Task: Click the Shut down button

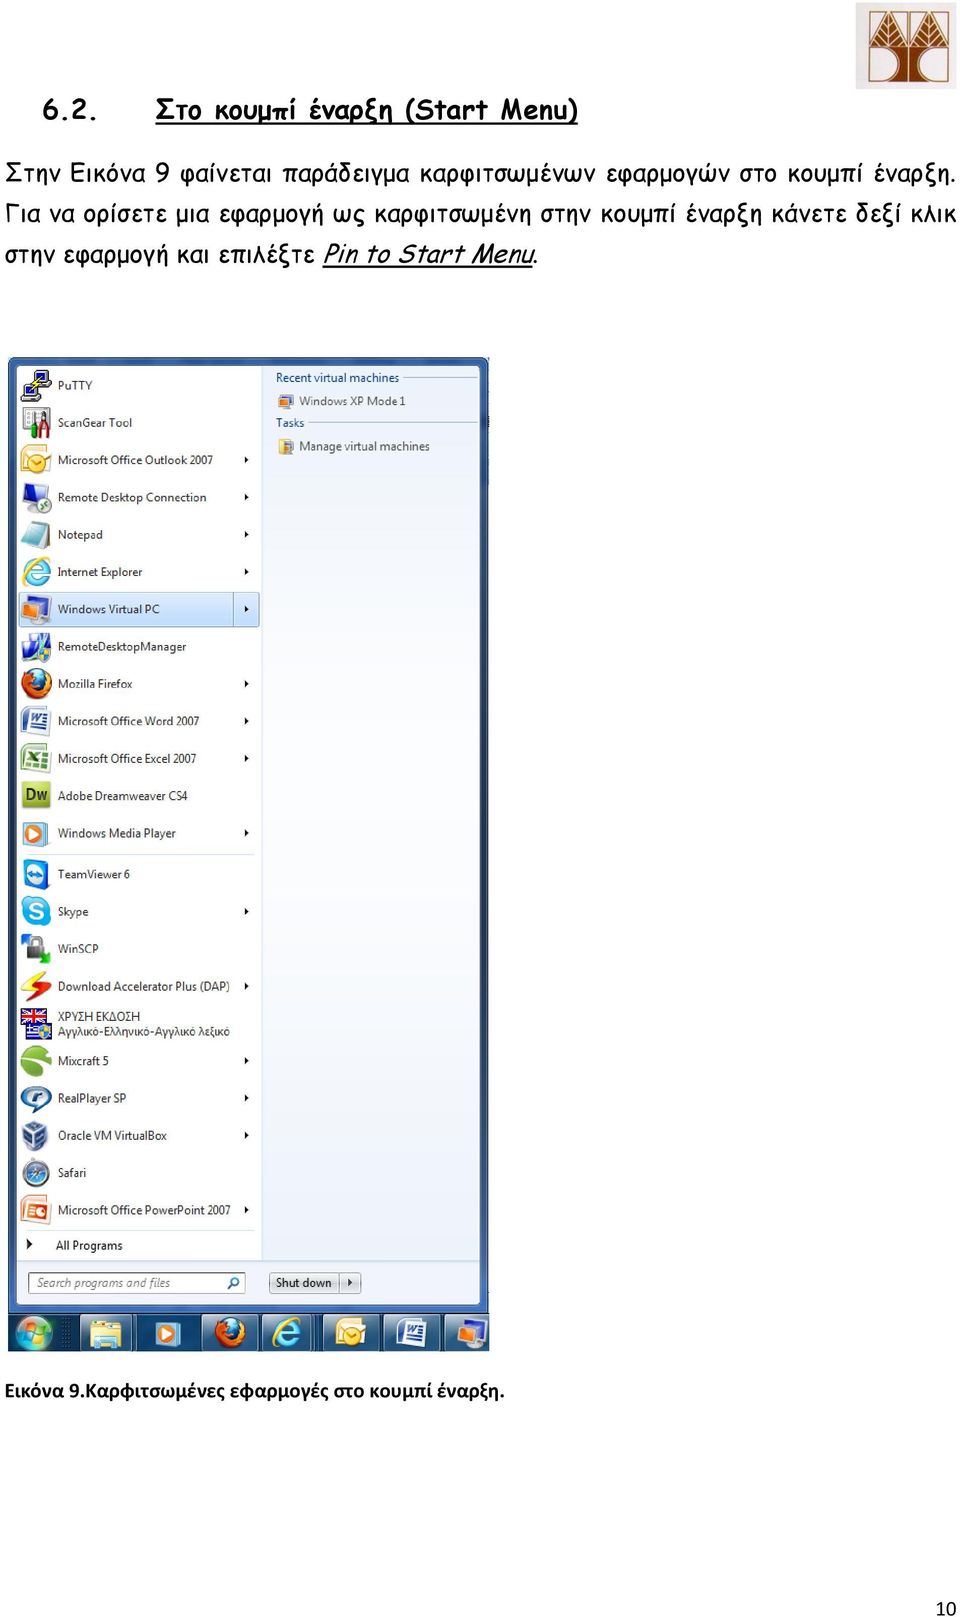Action: point(304,1283)
